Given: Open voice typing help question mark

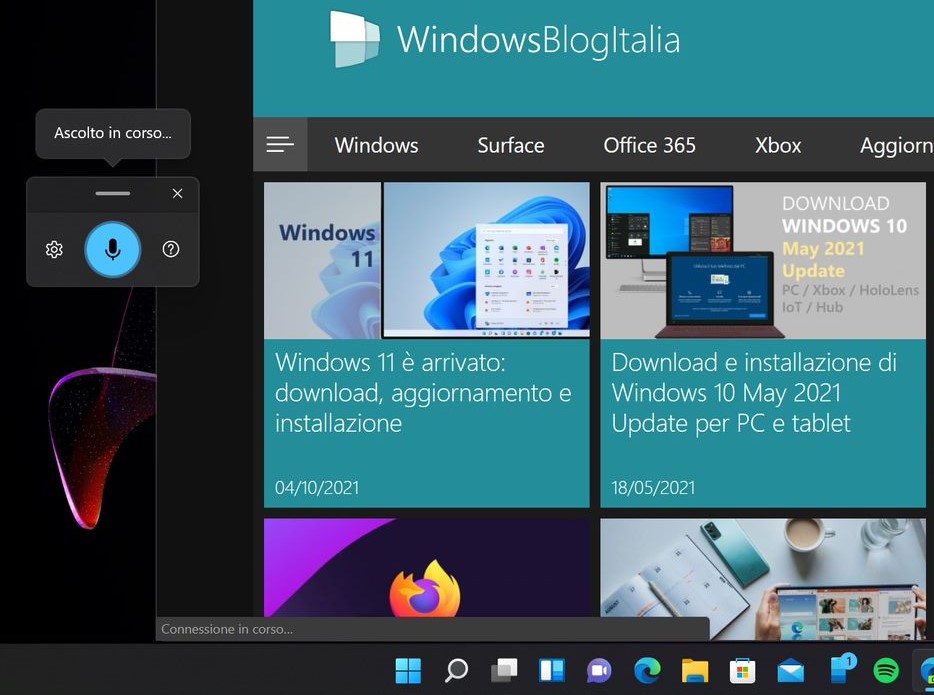Looking at the screenshot, I should pos(171,249).
